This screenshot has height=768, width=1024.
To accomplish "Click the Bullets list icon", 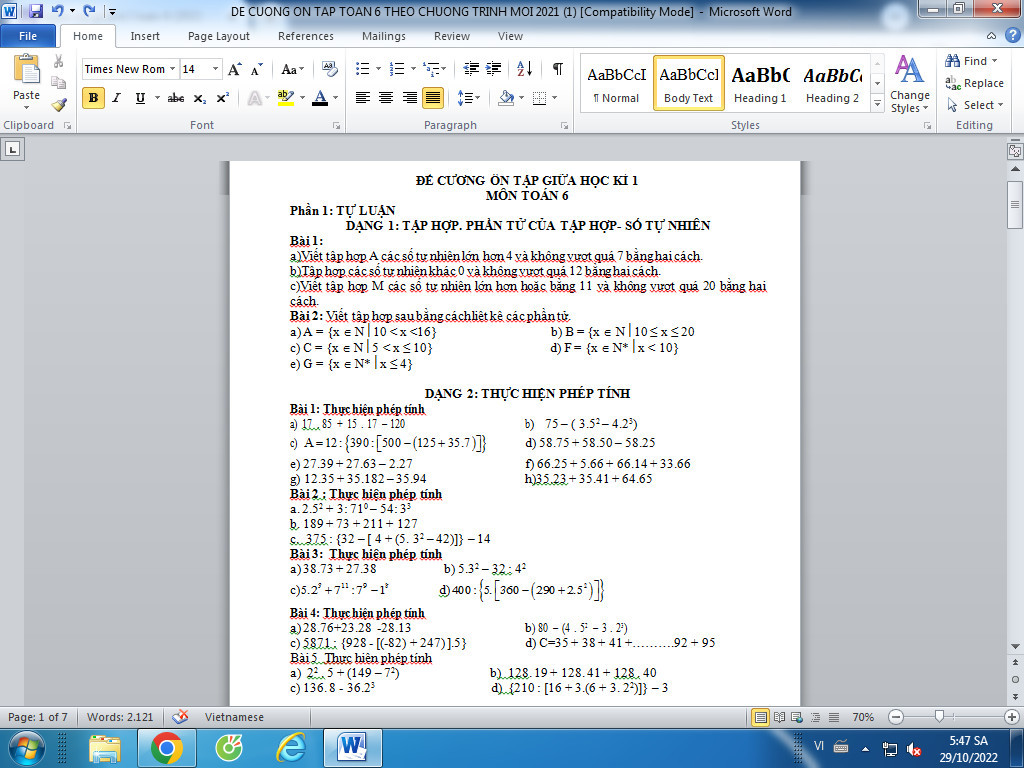I will [x=362, y=69].
